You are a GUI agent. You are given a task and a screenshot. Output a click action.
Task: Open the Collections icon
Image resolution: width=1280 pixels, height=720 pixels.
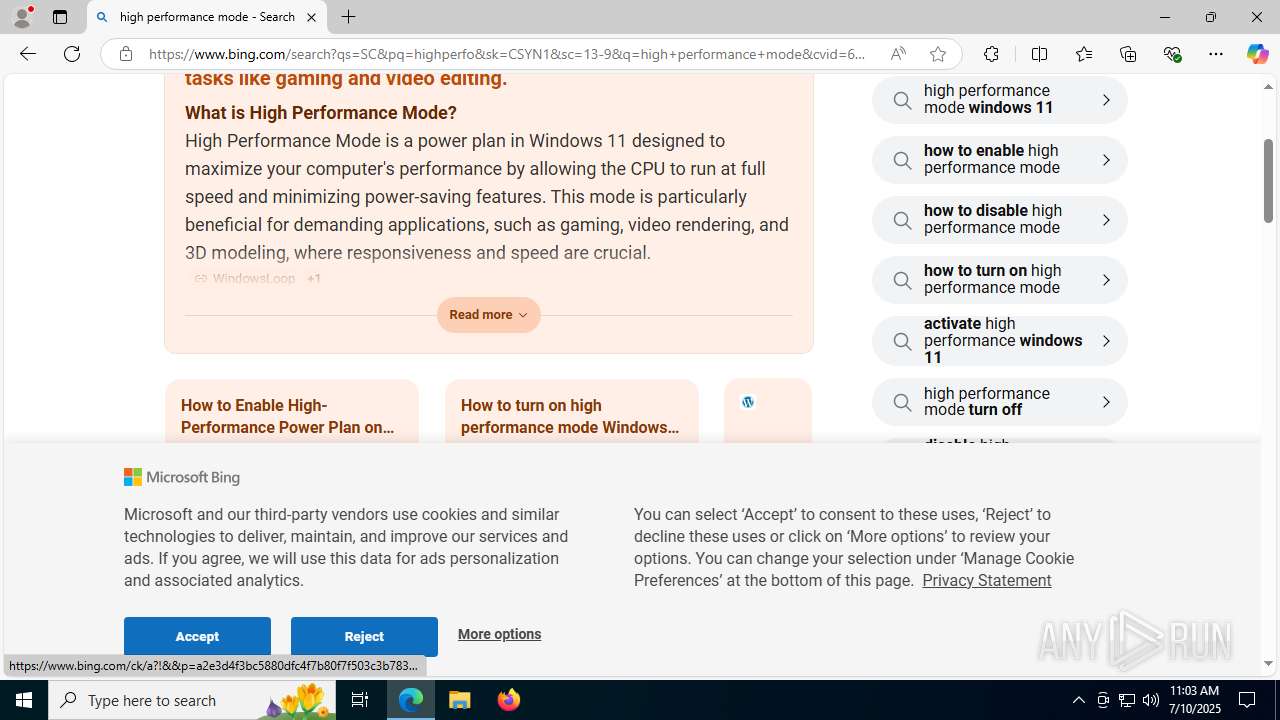pos(1128,54)
